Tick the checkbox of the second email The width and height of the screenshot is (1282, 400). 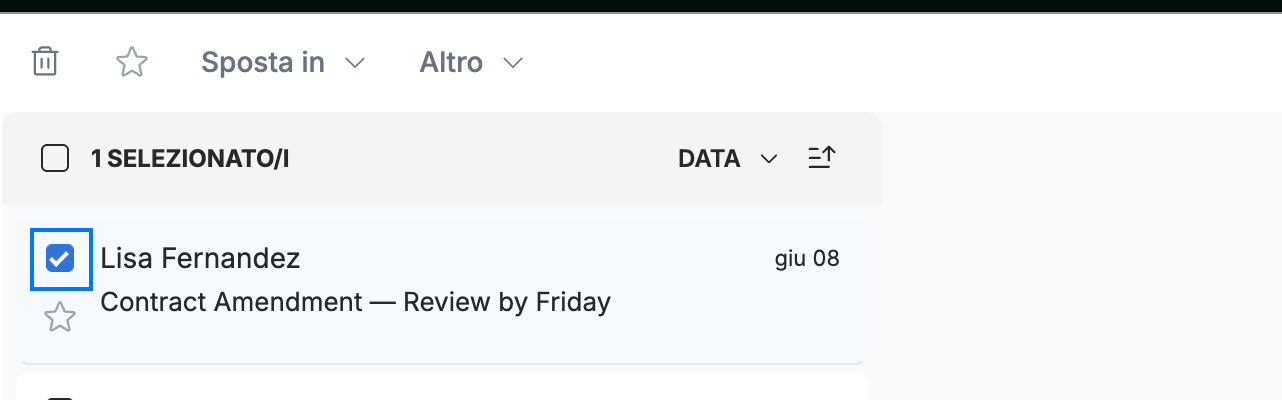[61, 397]
